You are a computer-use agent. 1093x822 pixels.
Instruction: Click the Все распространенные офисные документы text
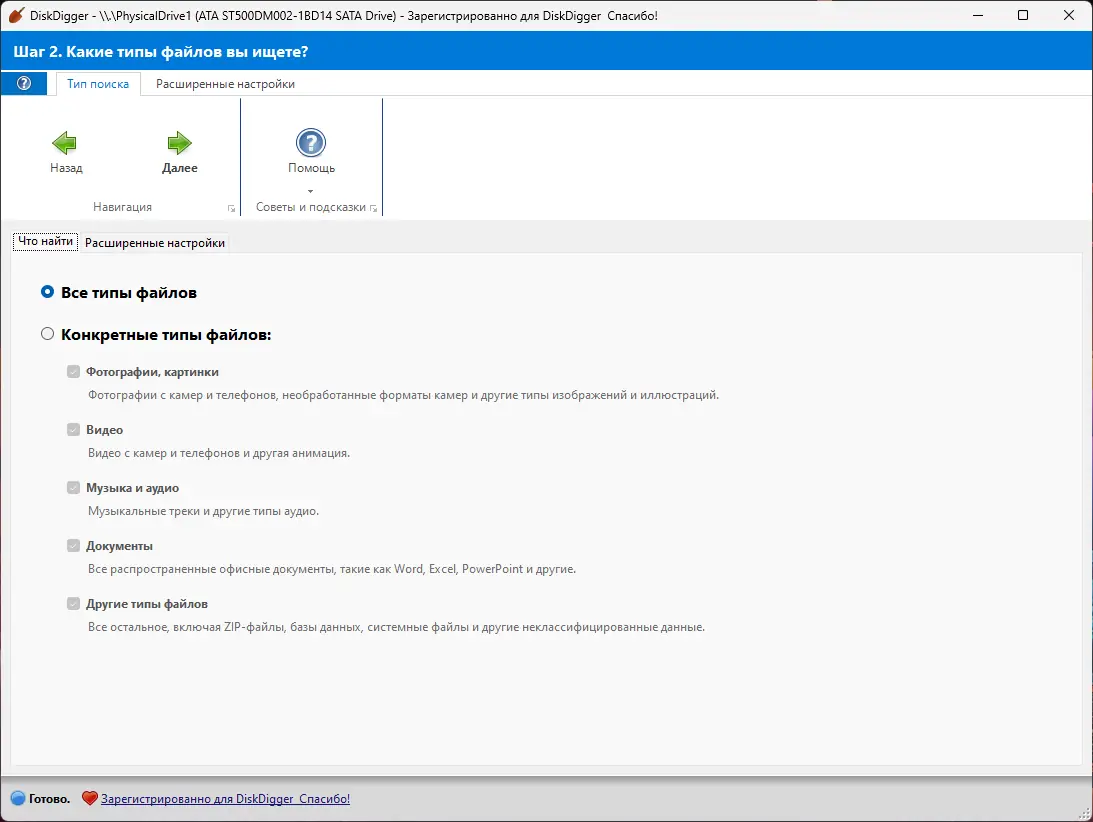tap(332, 568)
